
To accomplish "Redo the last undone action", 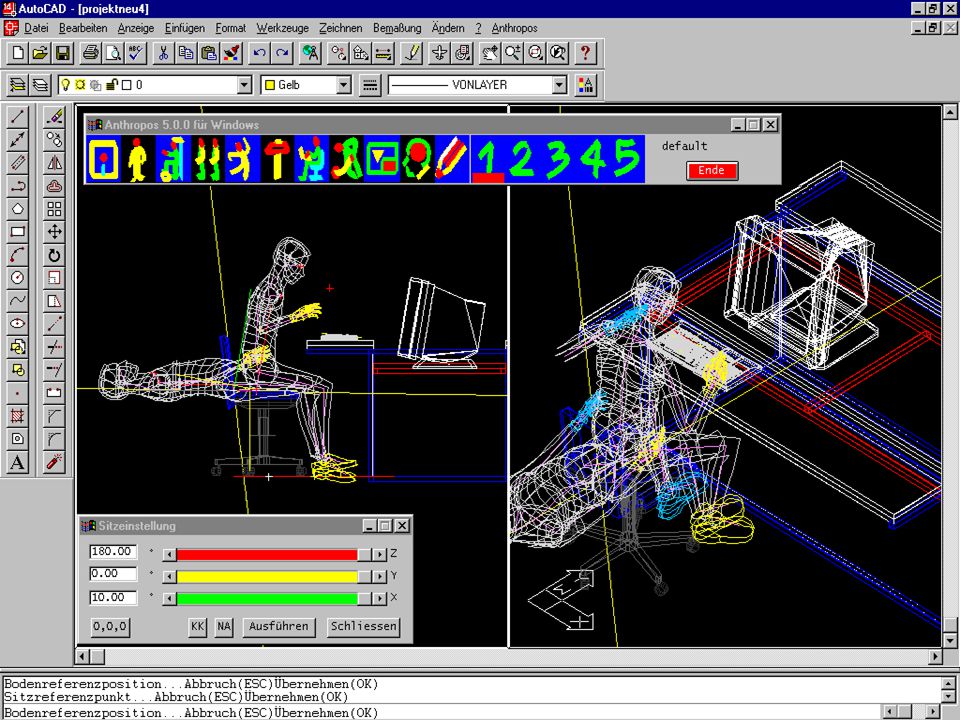I will point(282,53).
